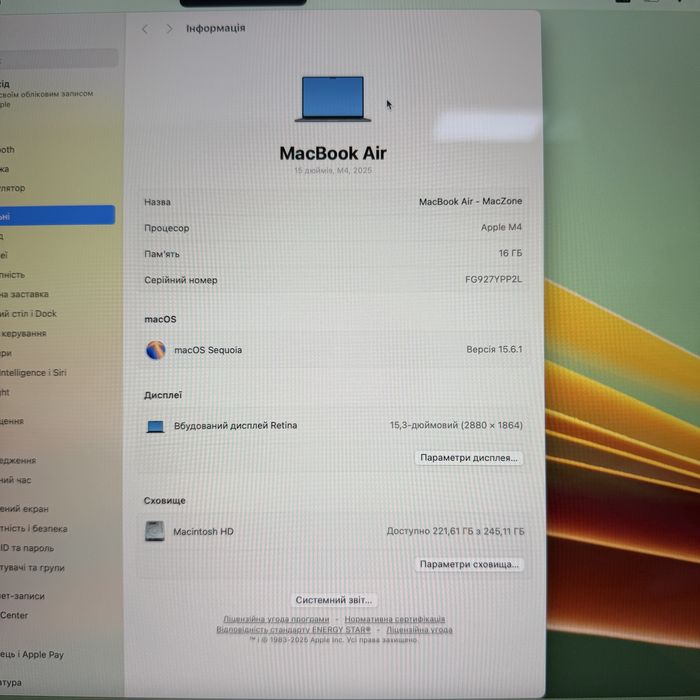Click the MacBook Air laptop illustration
This screenshot has height=700, width=700.
333,99
